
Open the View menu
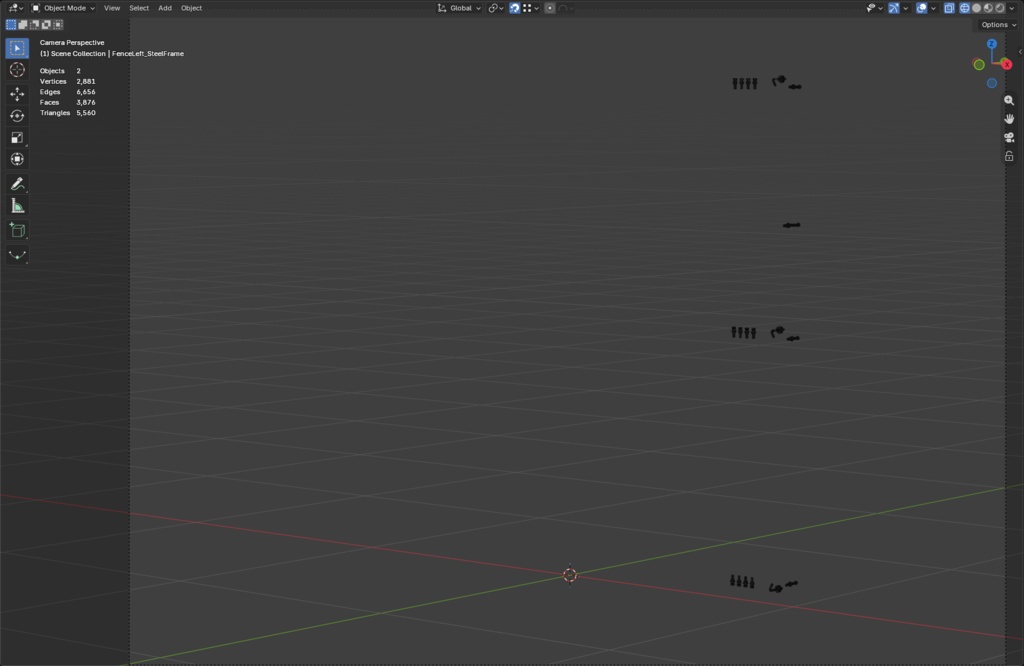pos(112,8)
